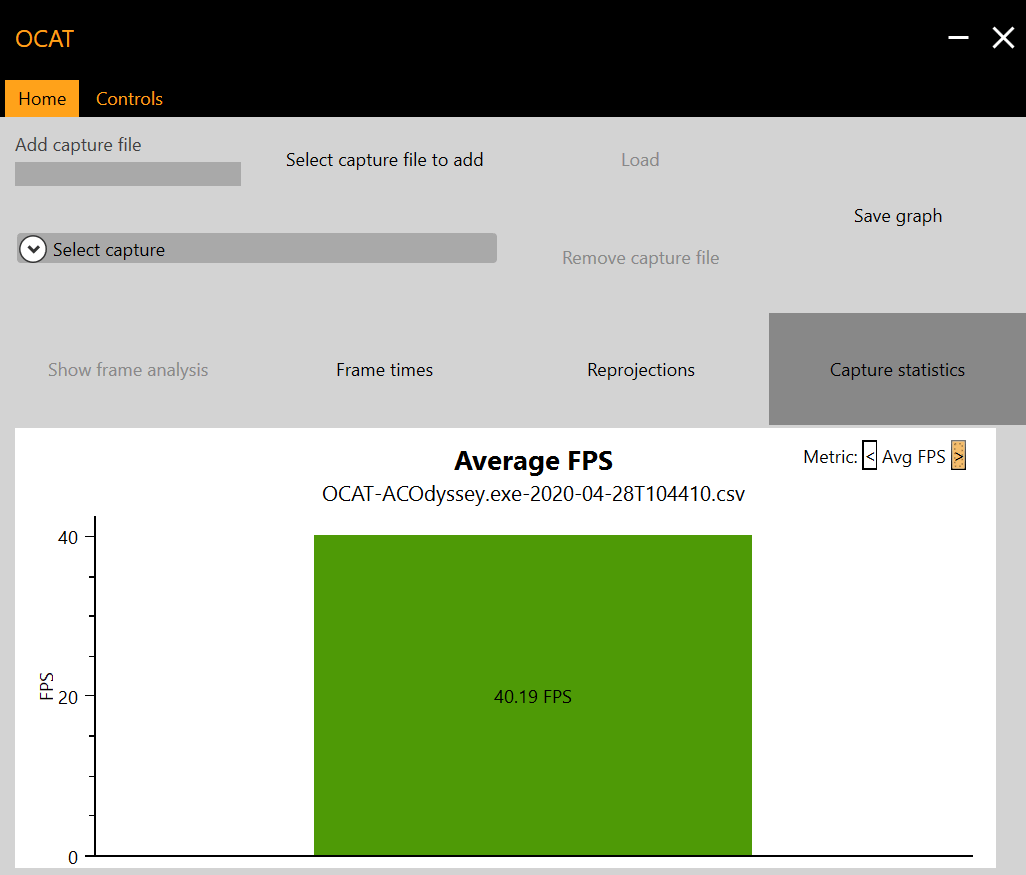Minimize the OCAT window

click(x=958, y=38)
